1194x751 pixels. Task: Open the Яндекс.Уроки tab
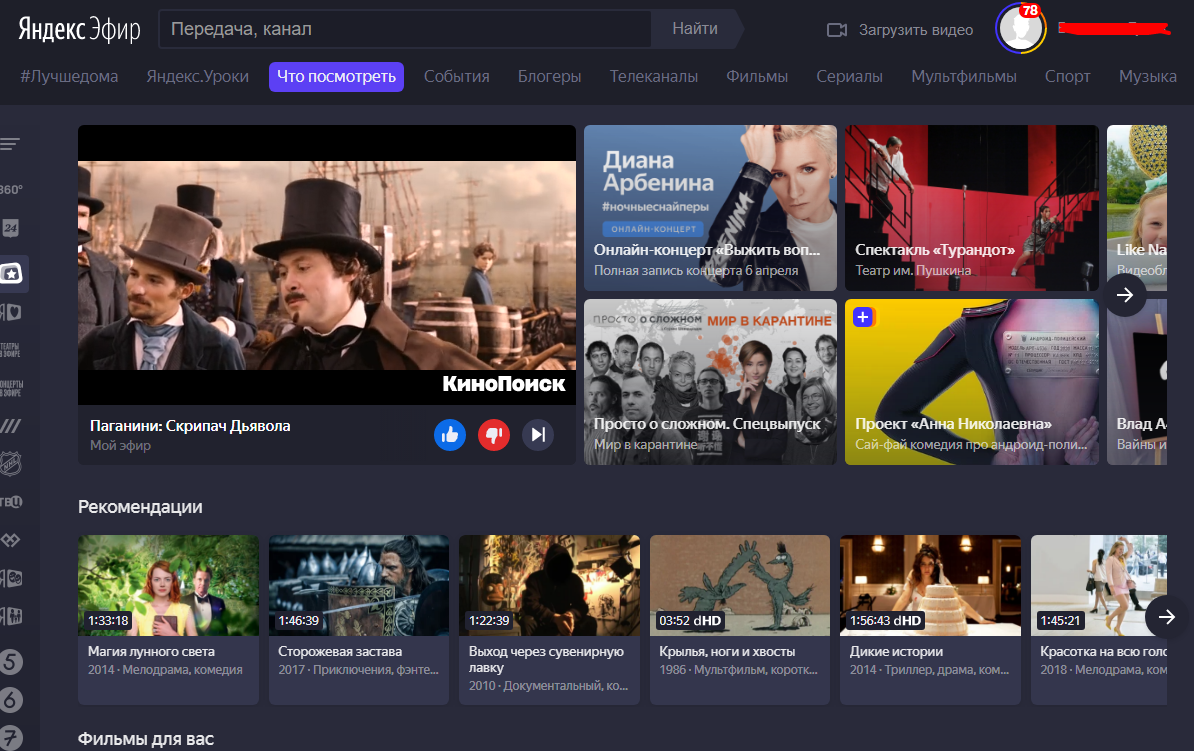198,76
